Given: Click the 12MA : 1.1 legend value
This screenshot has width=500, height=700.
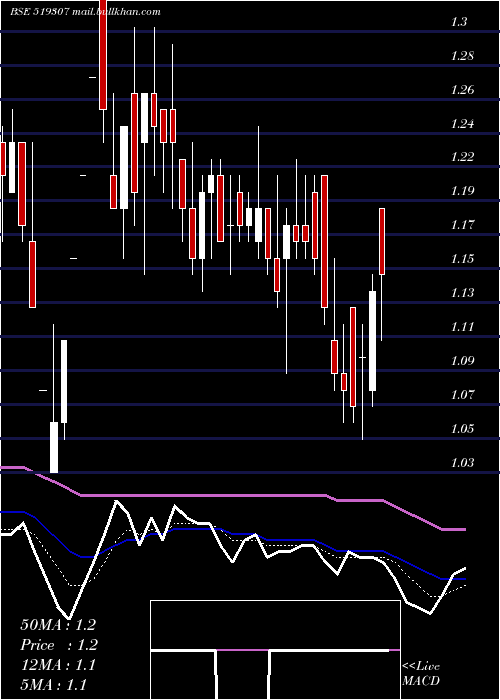Looking at the screenshot, I should coord(58,665).
